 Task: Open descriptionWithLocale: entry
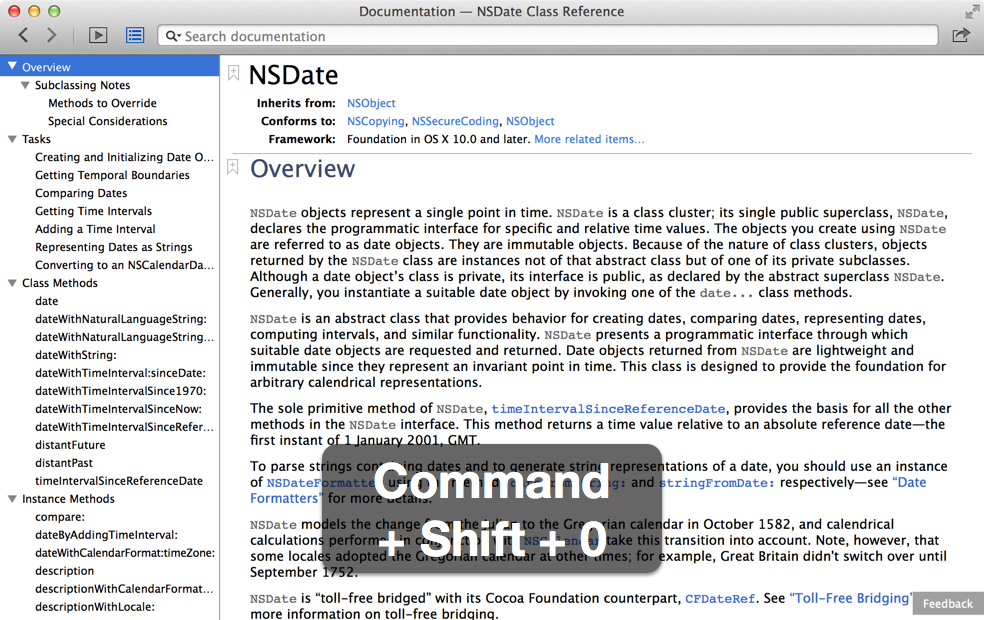click(95, 607)
